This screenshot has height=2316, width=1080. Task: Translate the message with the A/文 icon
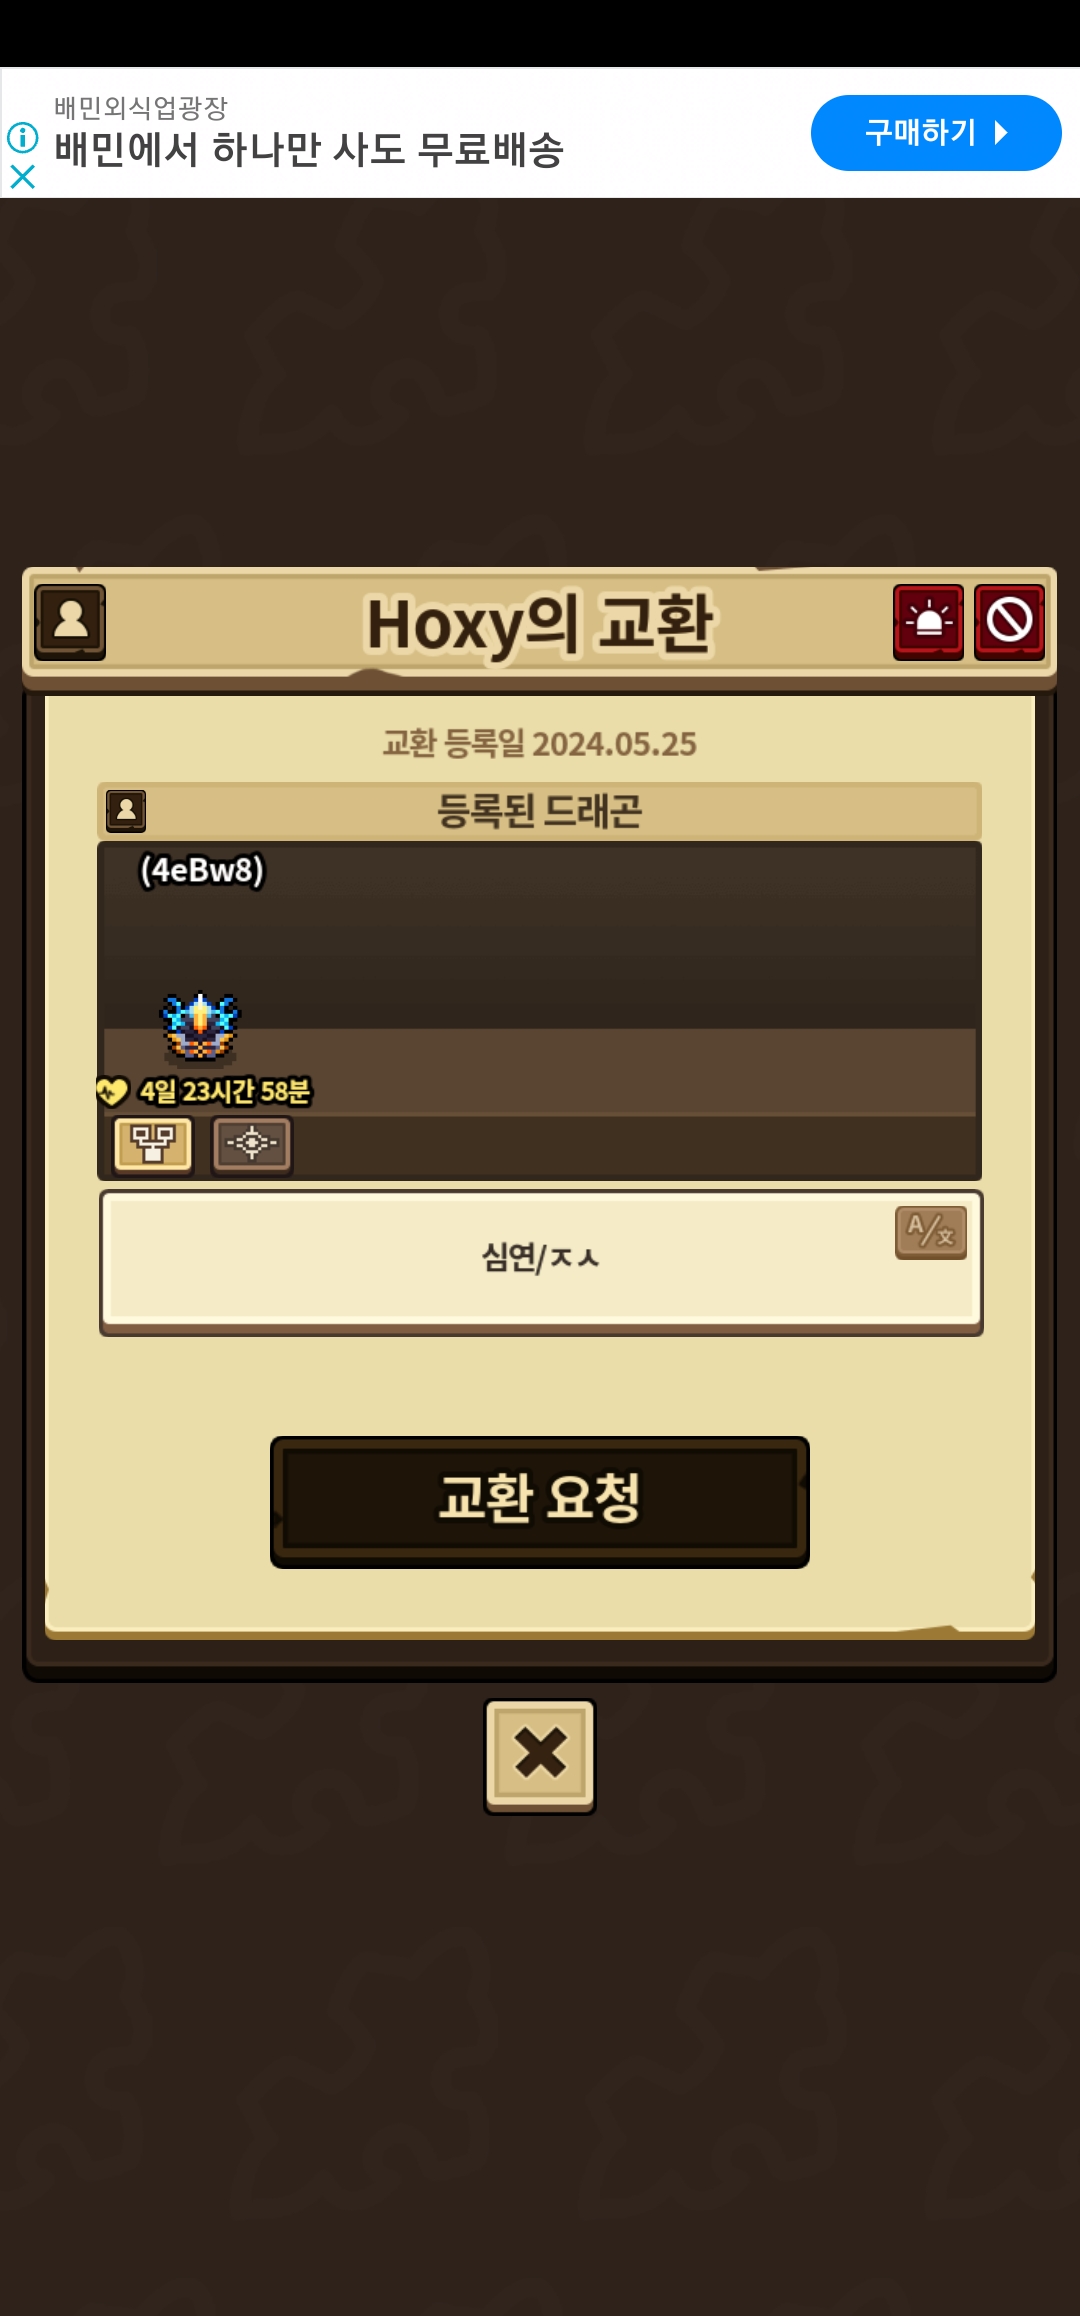930,1232
